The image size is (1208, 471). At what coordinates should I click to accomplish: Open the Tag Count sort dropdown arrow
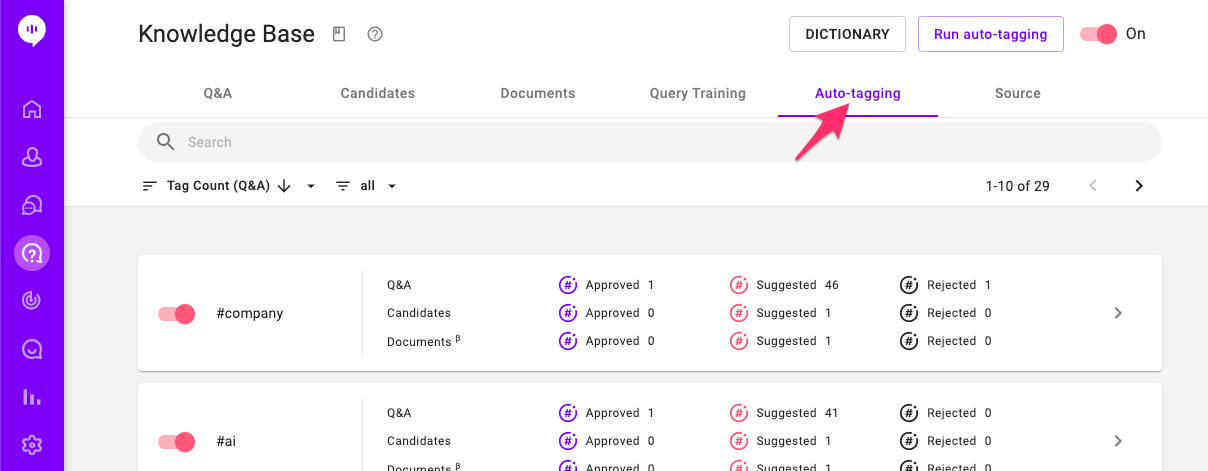(x=311, y=186)
